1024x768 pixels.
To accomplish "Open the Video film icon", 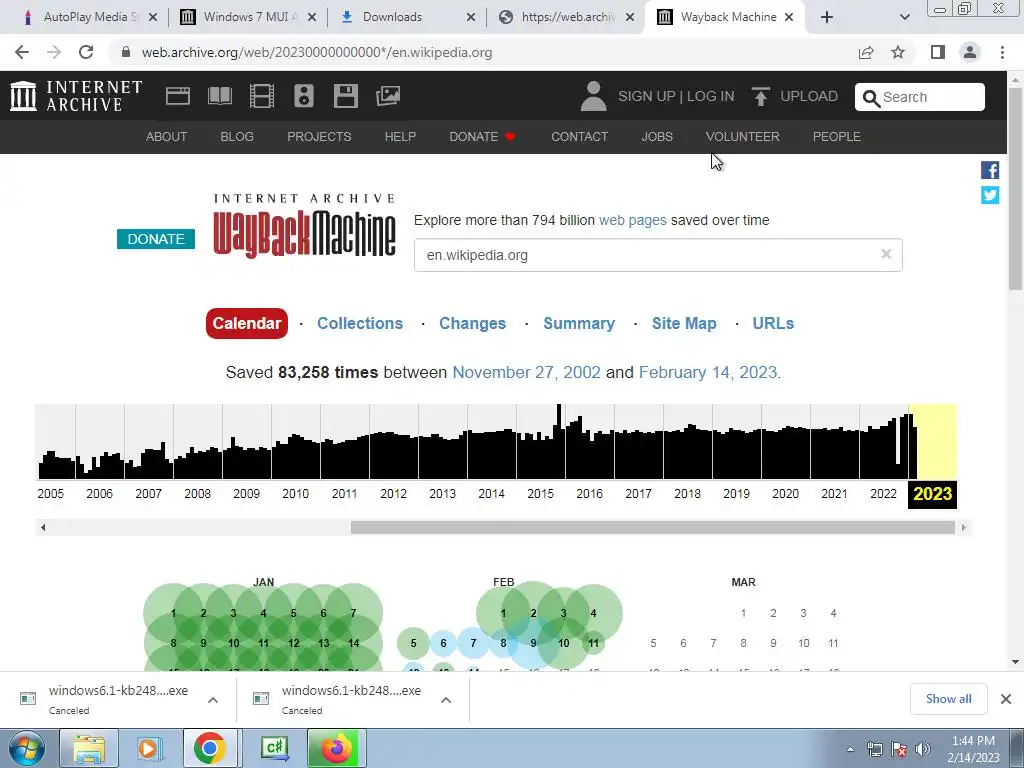I will pos(262,96).
